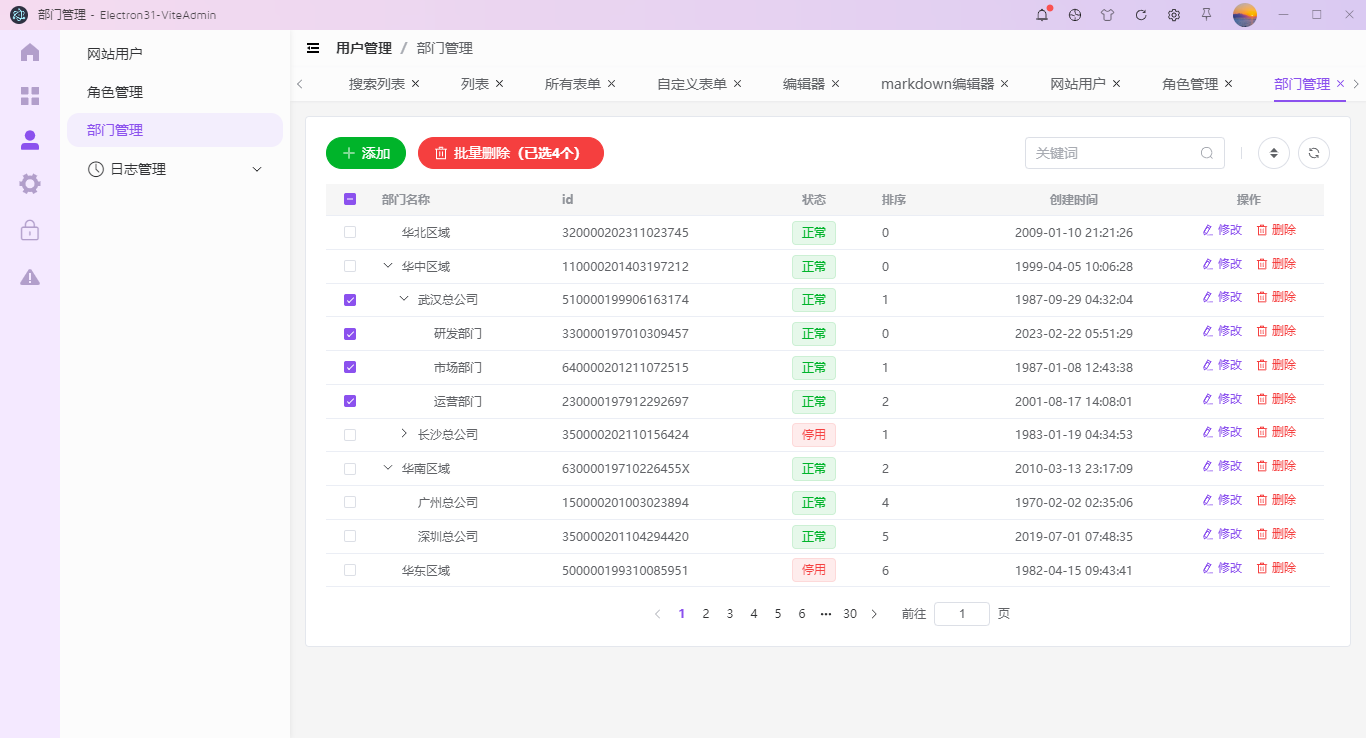Open notifications bell in the title bar
Image resolution: width=1366 pixels, height=738 pixels.
coord(1041,15)
